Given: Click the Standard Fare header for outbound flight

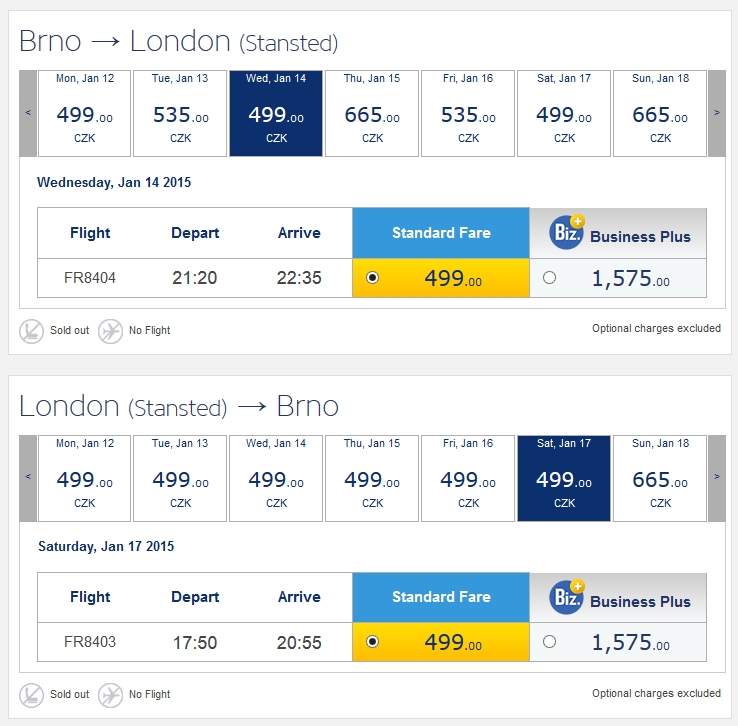Looking at the screenshot, I should coord(441,233).
